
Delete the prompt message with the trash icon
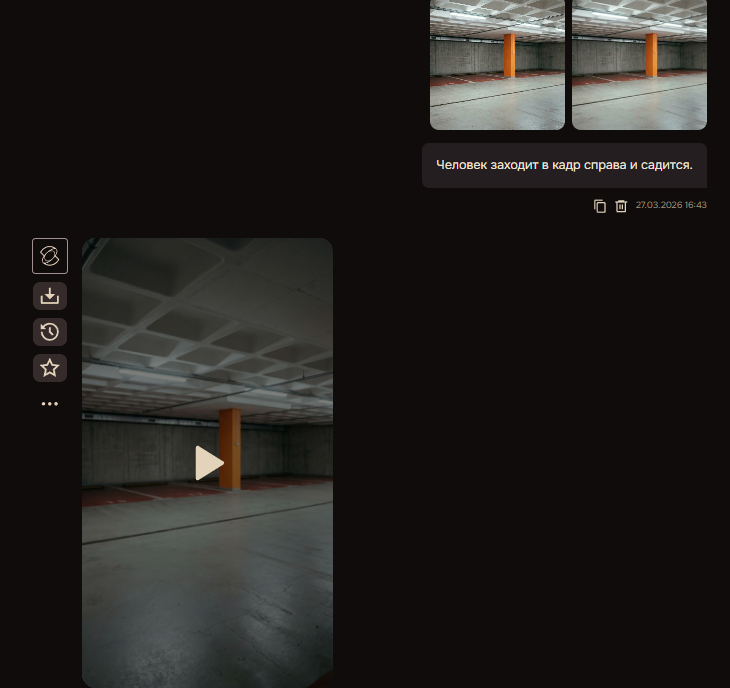[x=621, y=206]
